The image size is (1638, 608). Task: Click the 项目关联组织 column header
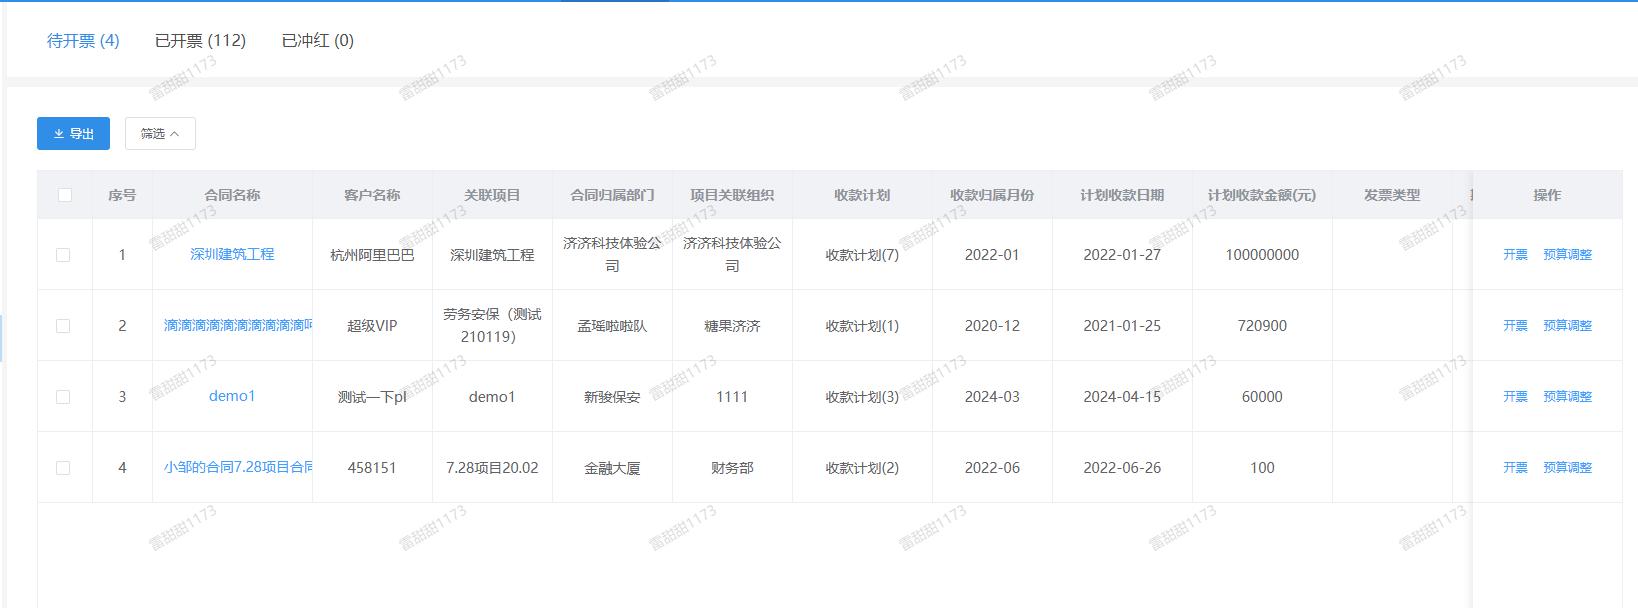tap(732, 195)
